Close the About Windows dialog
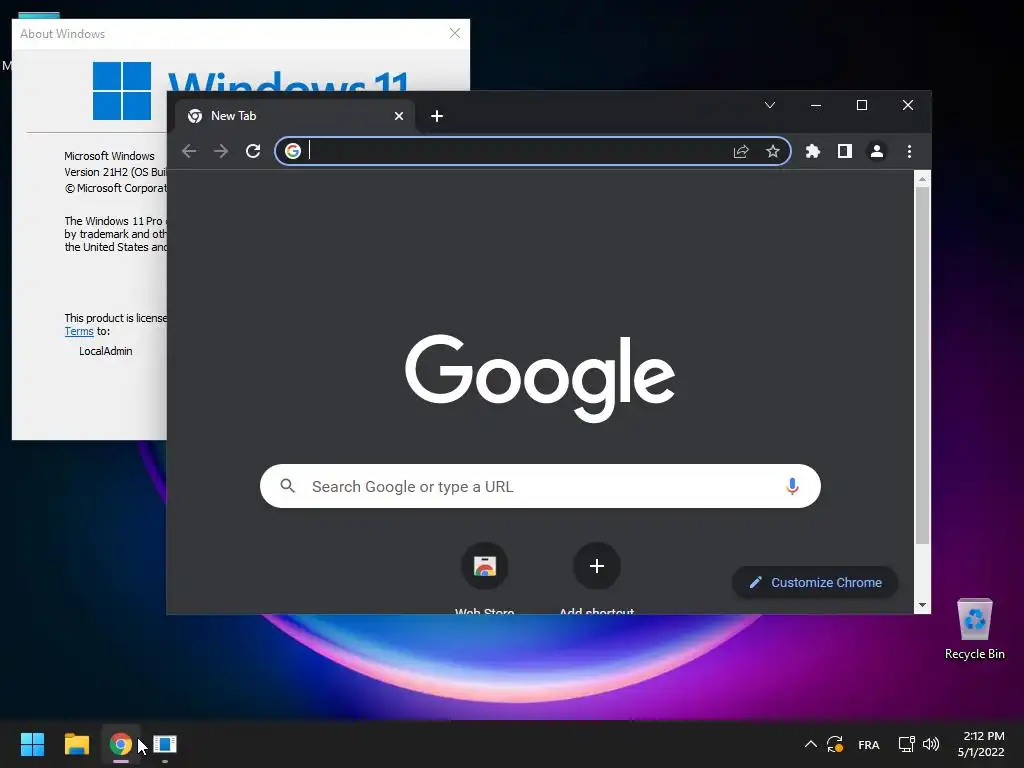This screenshot has width=1024, height=768. pos(455,33)
